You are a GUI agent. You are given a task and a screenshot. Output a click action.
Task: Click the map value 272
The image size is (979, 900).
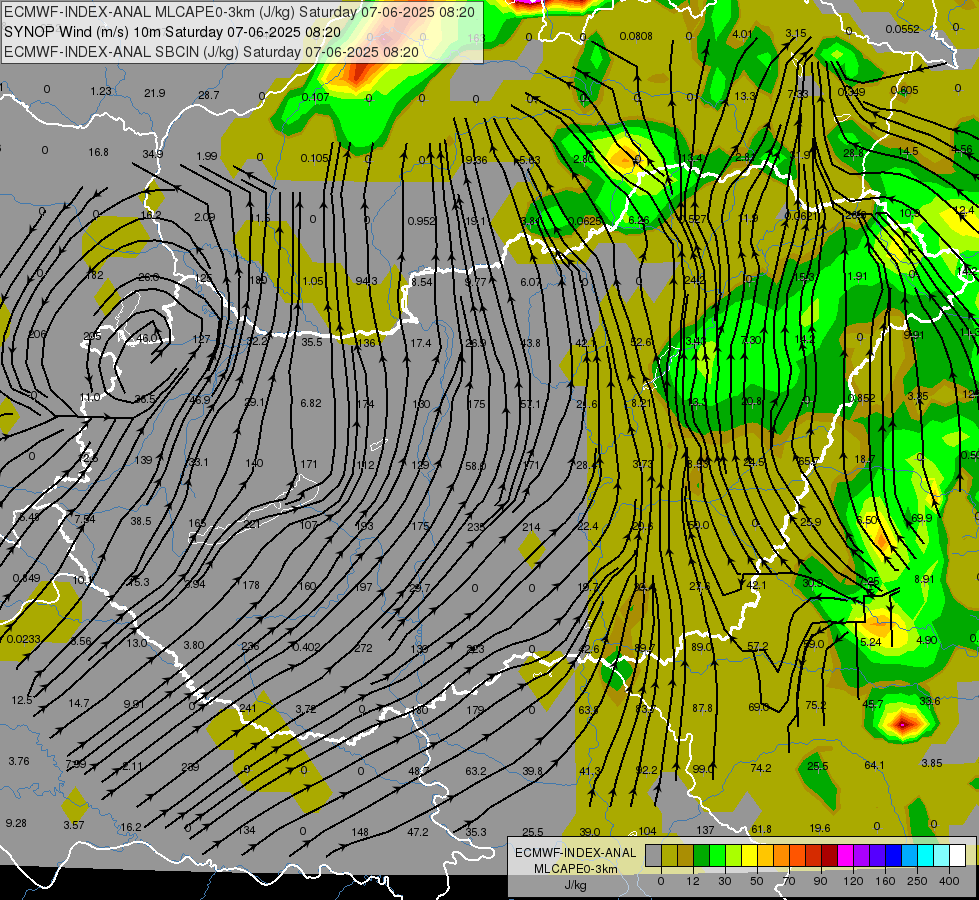tap(363, 648)
